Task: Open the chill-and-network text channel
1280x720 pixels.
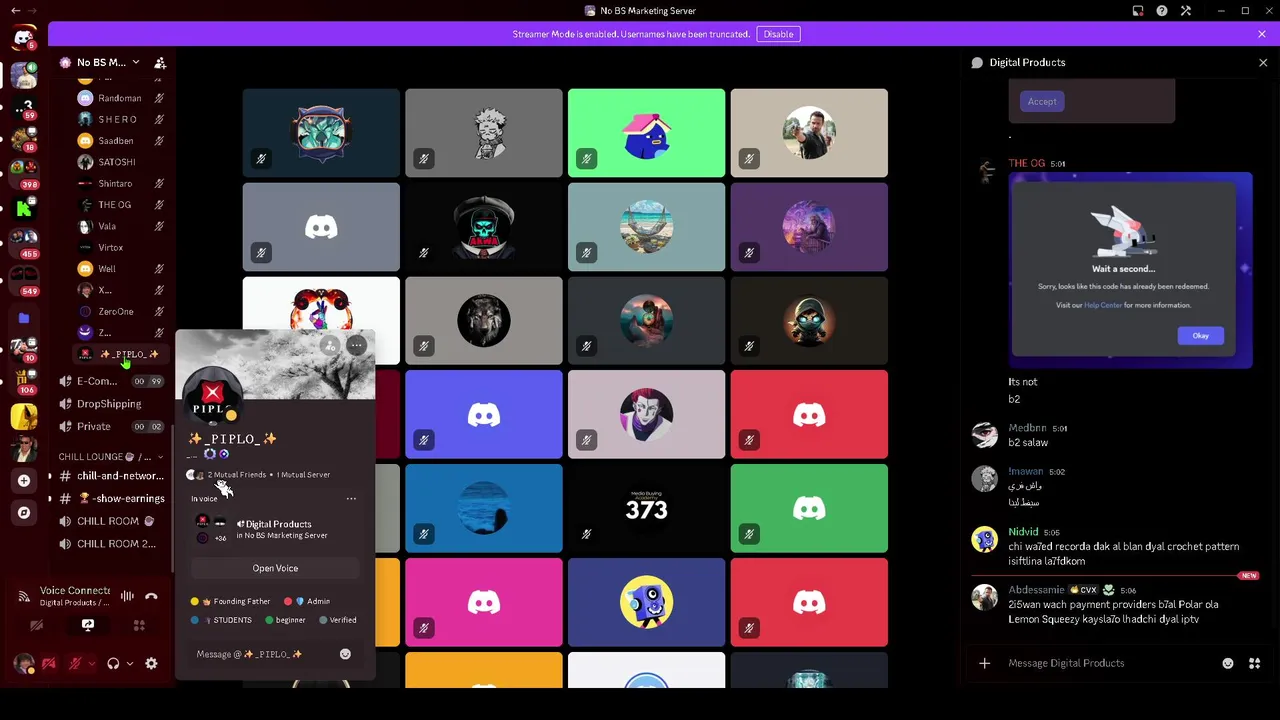Action: click(110, 476)
